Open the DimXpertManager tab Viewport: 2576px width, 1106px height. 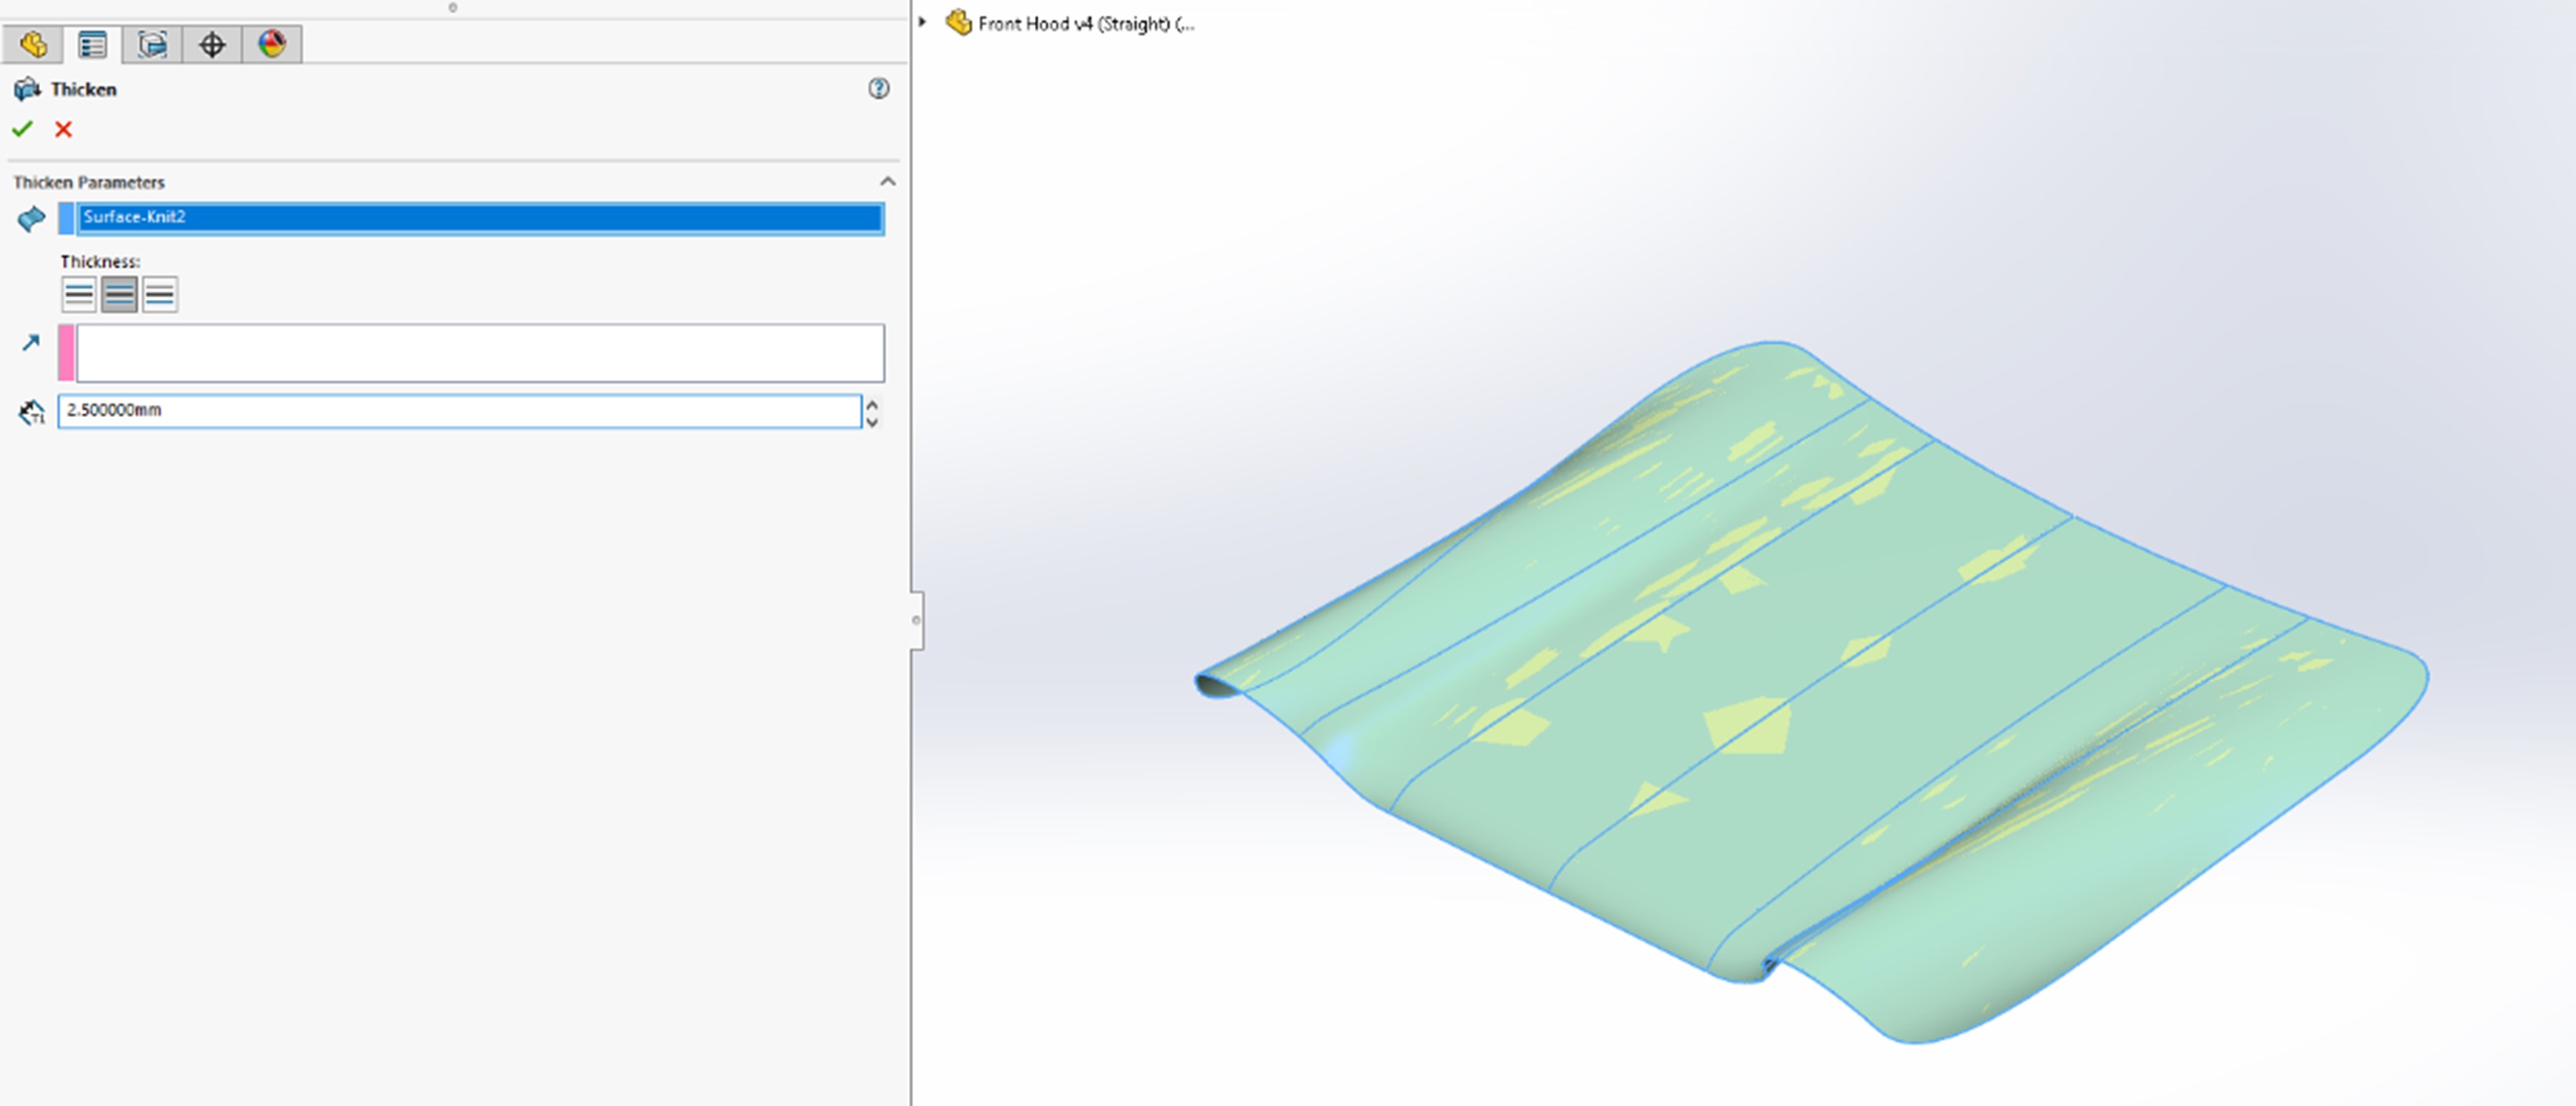214,45
